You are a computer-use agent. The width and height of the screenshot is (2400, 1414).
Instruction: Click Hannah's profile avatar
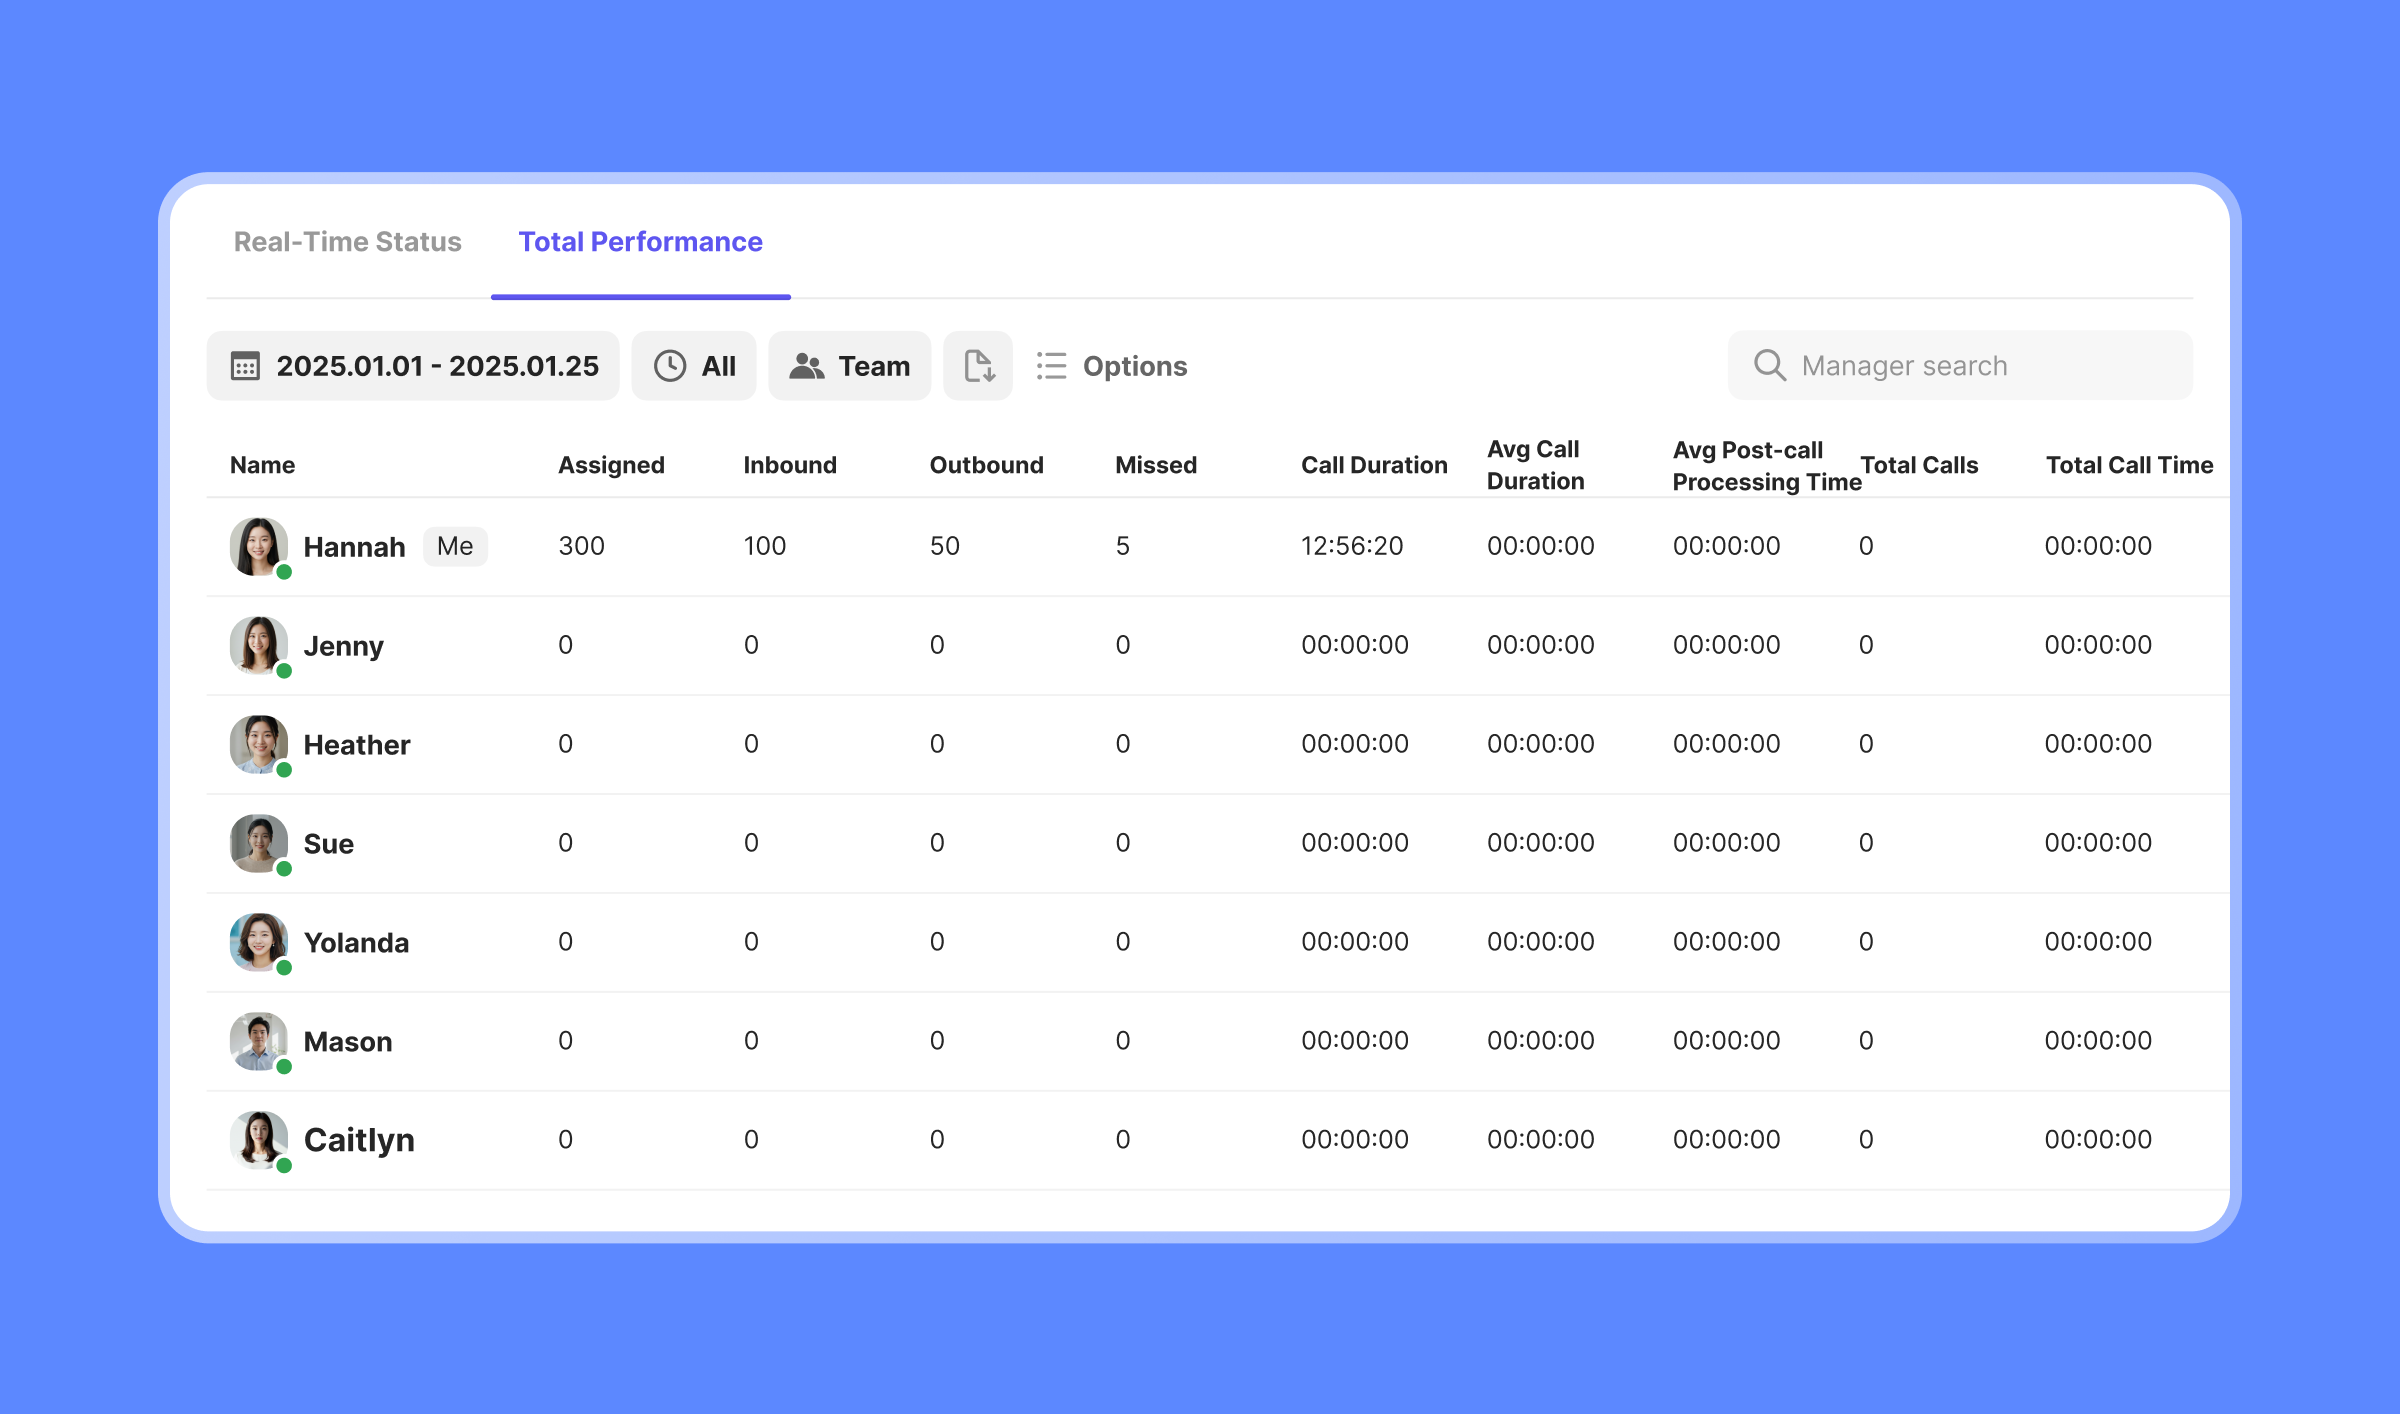coord(259,546)
